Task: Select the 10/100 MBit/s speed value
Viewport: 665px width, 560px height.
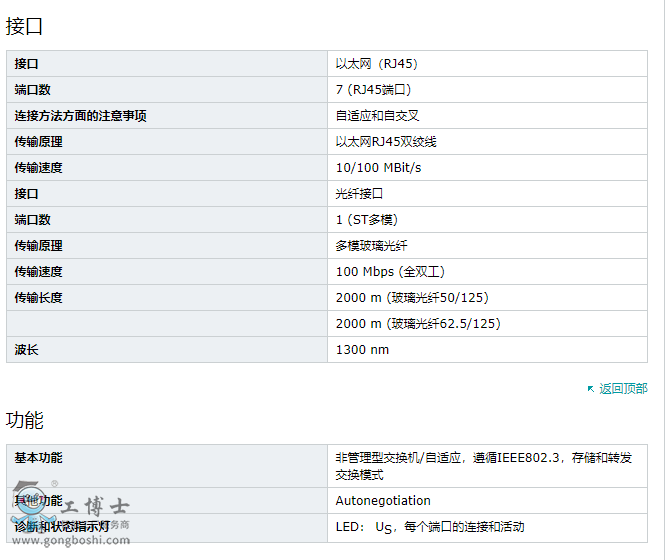Action: (378, 168)
